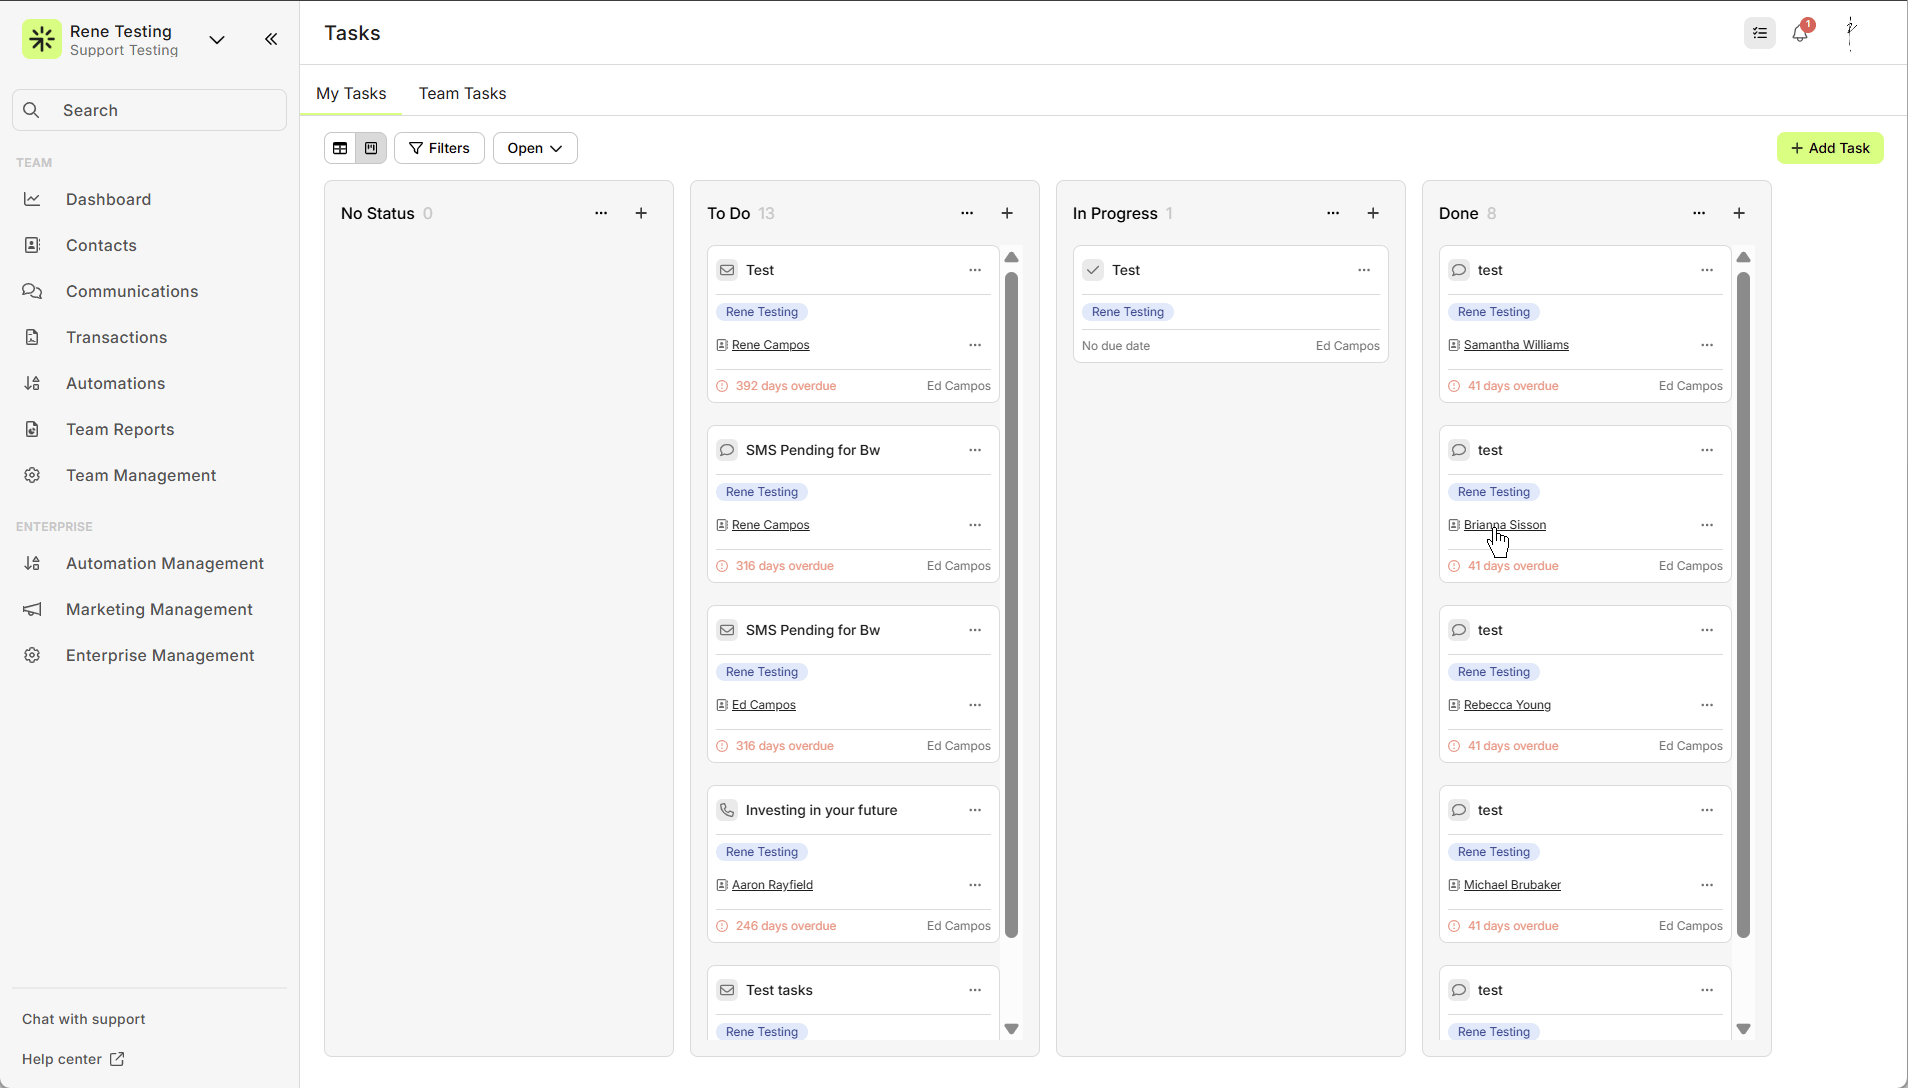Click the sidebar Search field

coord(150,110)
